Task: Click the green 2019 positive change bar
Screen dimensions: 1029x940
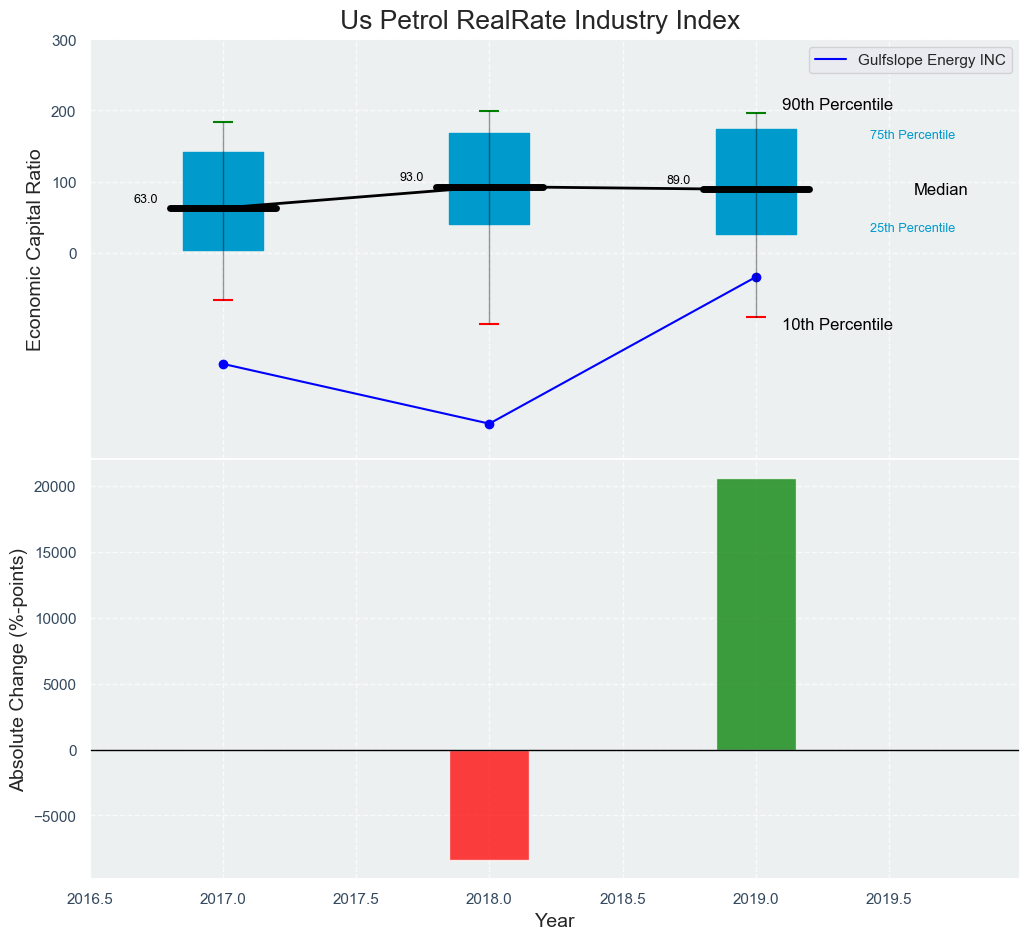Action: pyautogui.click(x=756, y=614)
